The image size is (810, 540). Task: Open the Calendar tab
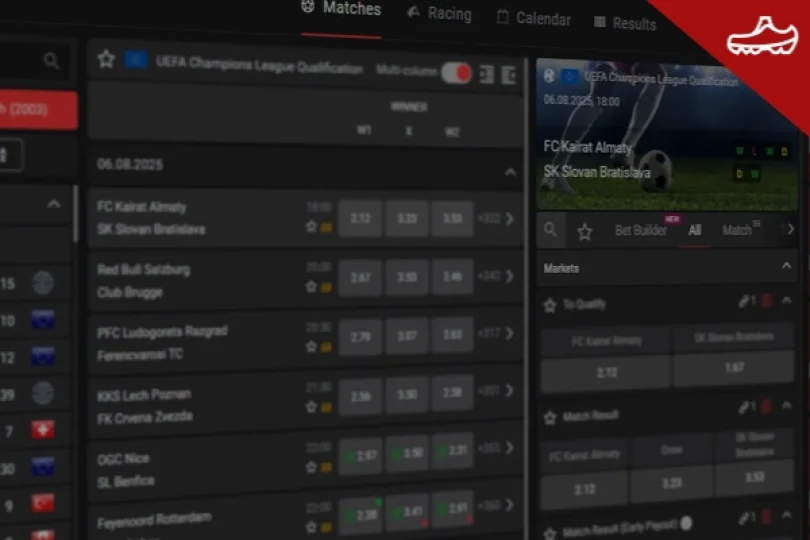click(x=534, y=19)
